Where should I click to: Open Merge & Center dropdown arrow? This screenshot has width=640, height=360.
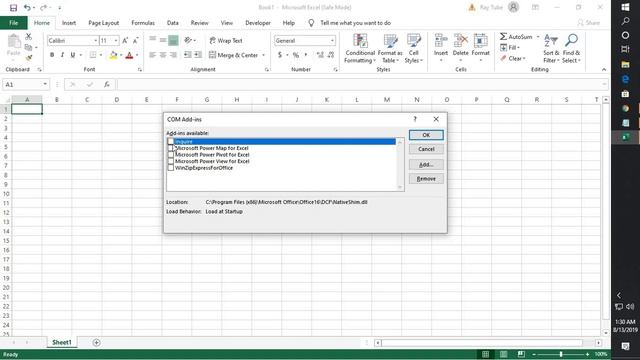(x=263, y=55)
